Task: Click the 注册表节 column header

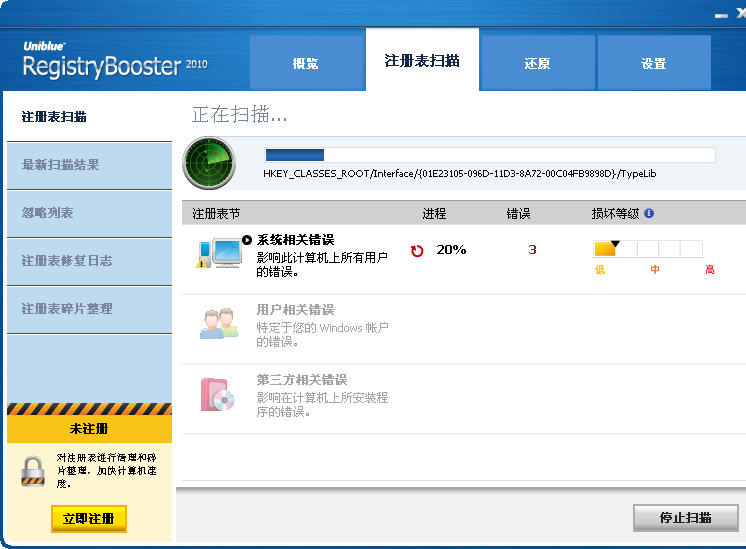Action: 216,214
